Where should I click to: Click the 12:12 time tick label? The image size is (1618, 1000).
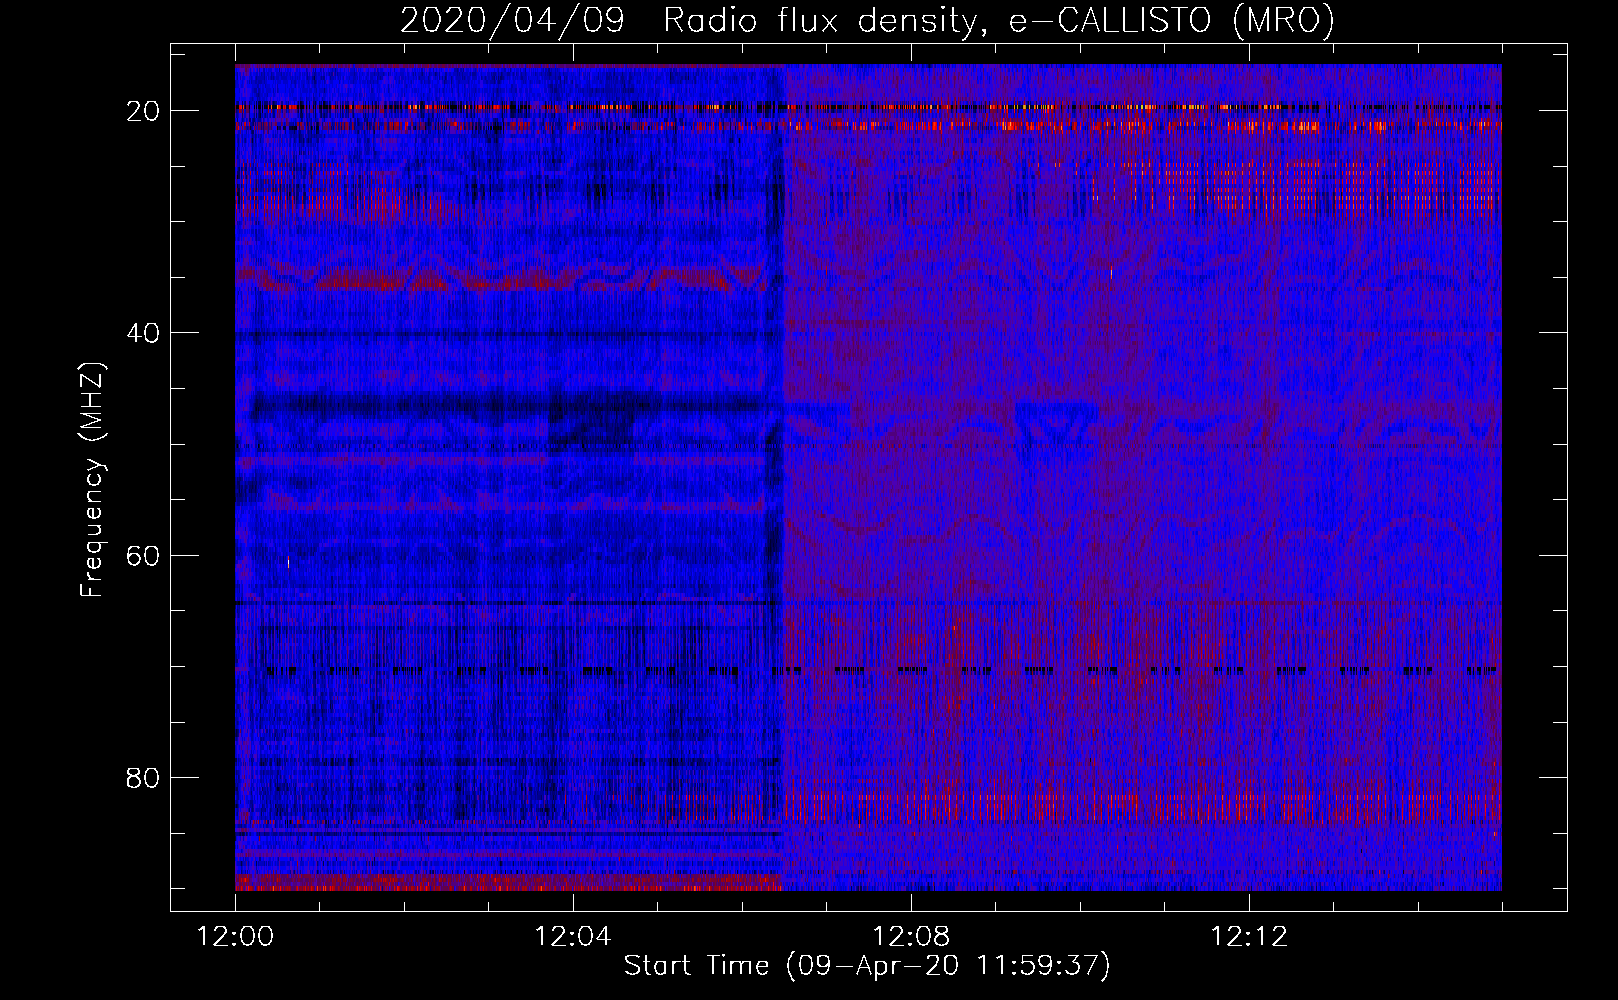tap(1249, 937)
